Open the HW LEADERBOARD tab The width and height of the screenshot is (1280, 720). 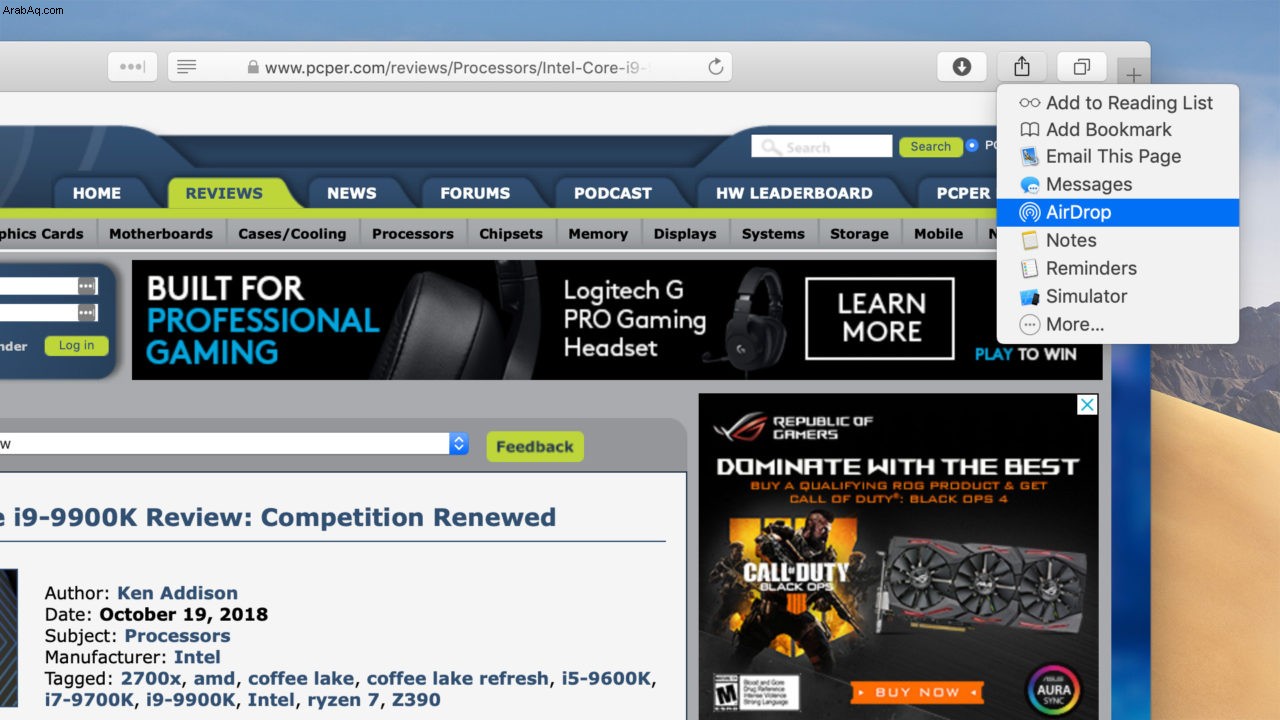(x=794, y=193)
